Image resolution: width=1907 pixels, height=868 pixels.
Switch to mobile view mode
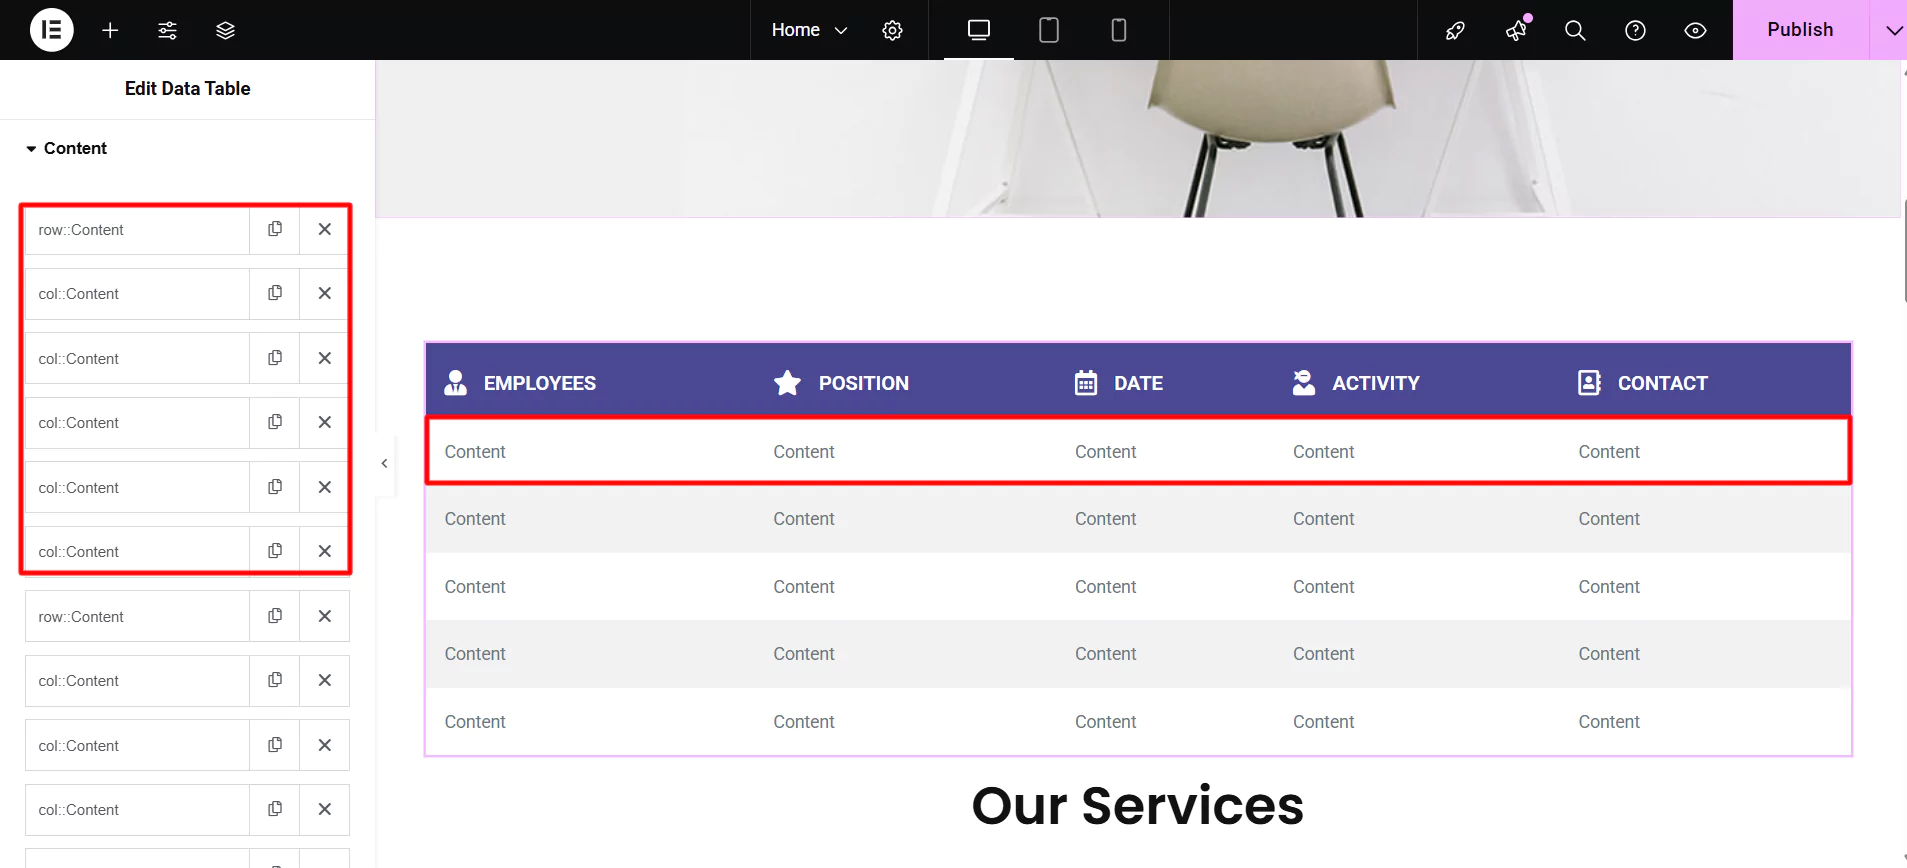click(1119, 30)
